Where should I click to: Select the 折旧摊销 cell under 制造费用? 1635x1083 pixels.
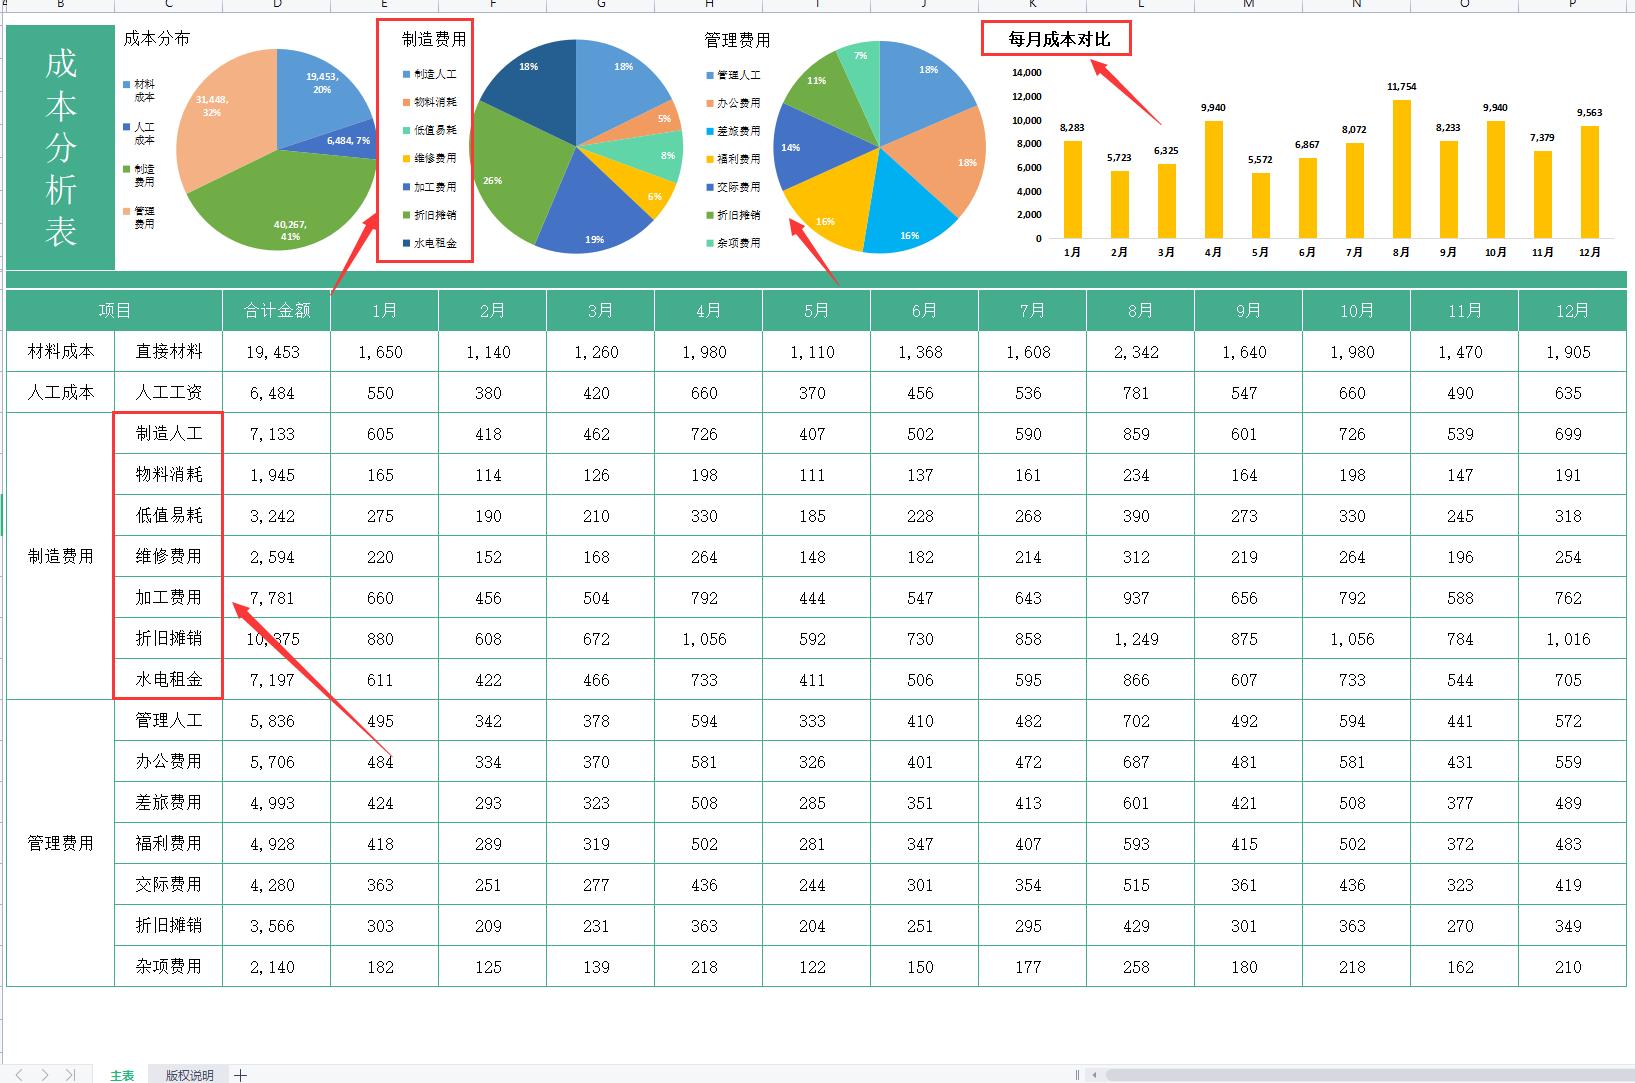169,638
